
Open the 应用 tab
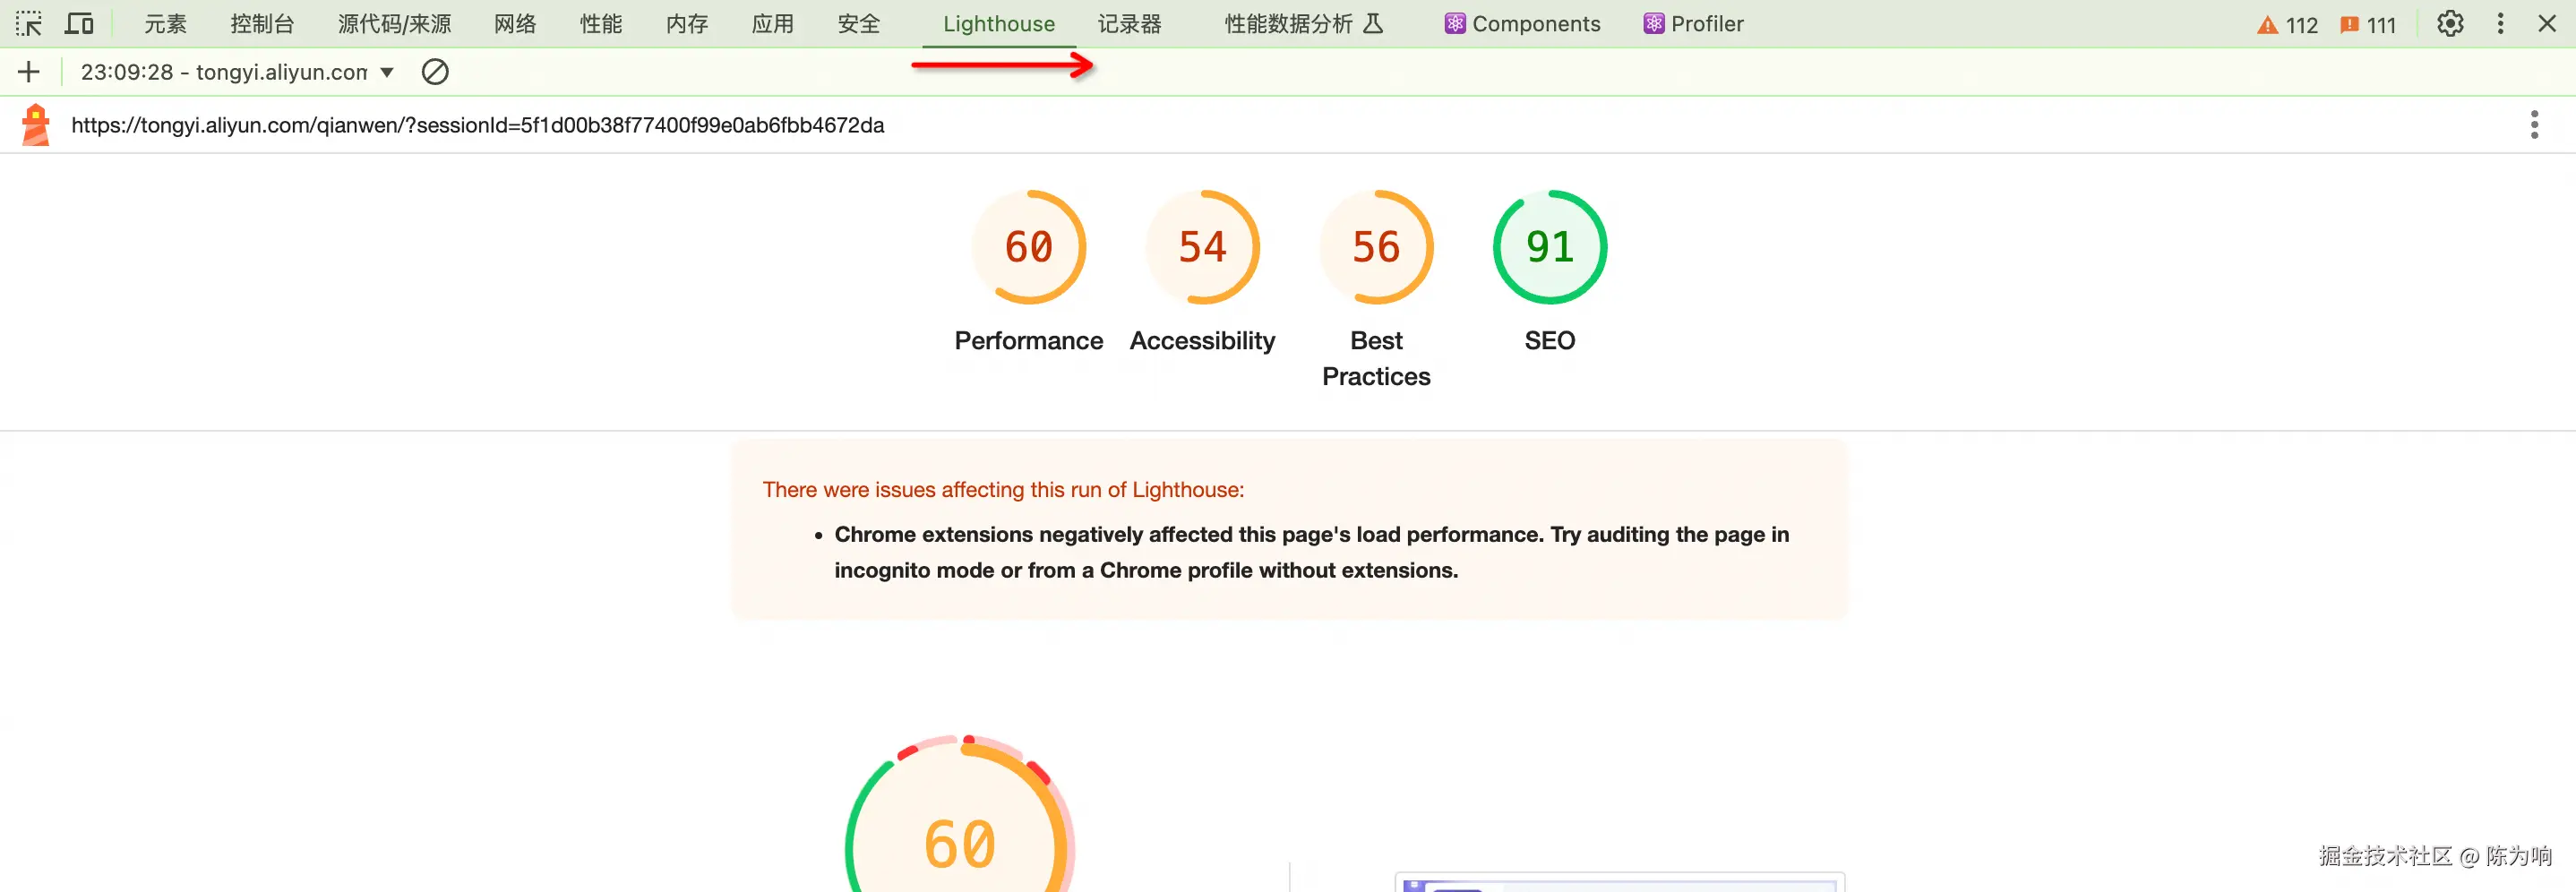click(773, 24)
